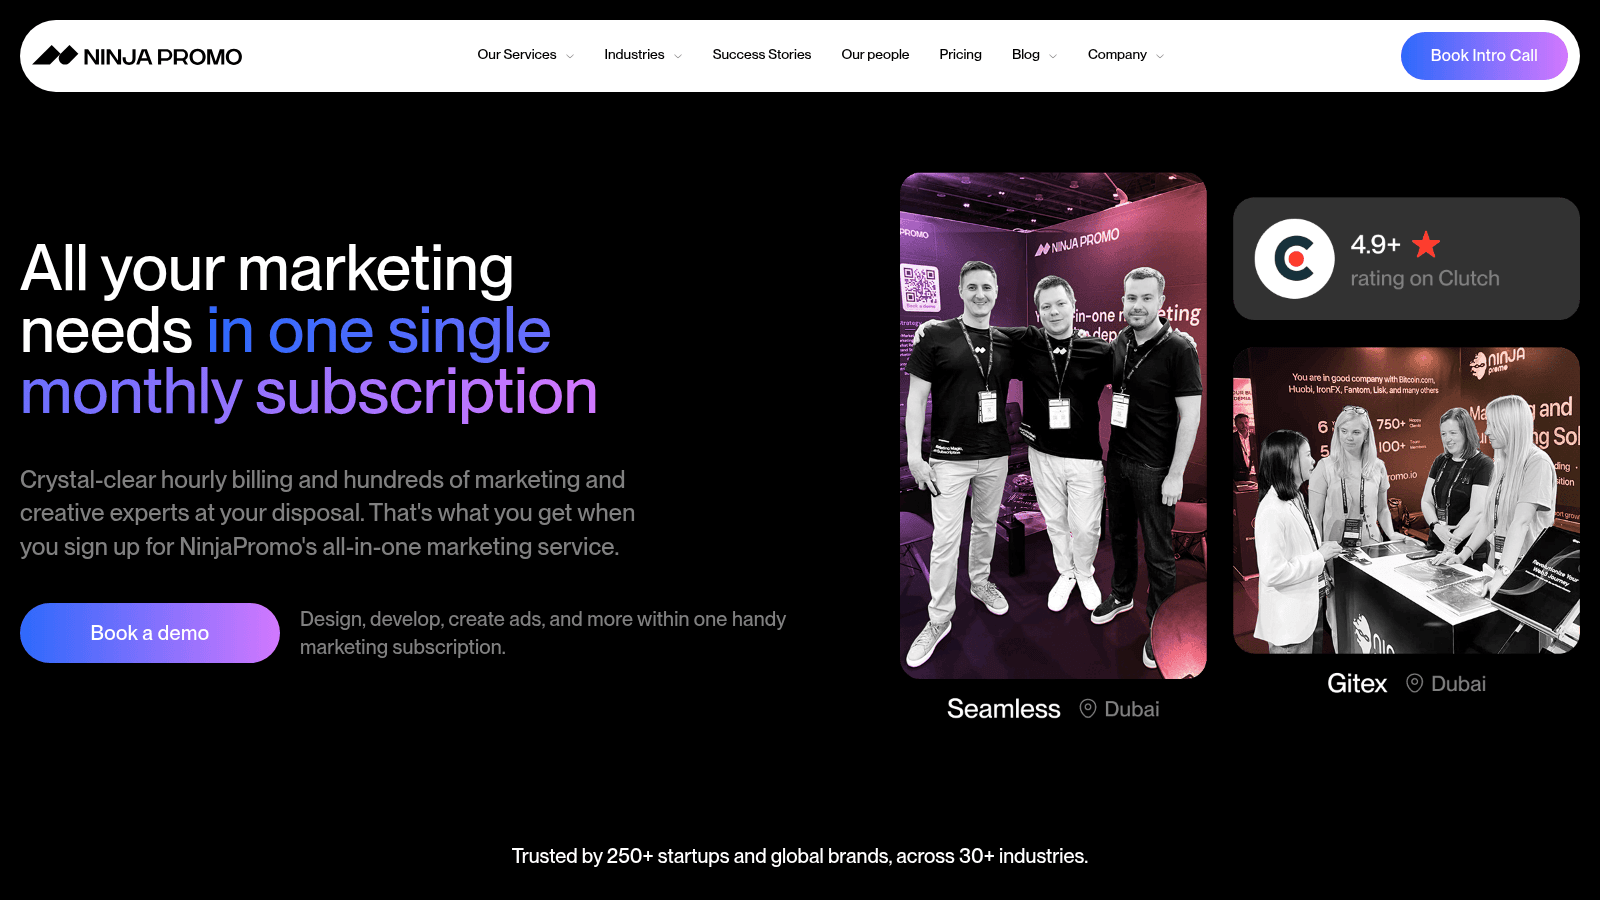Click the orange star rating icon
Screen dimensions: 1600x900
[1426, 244]
